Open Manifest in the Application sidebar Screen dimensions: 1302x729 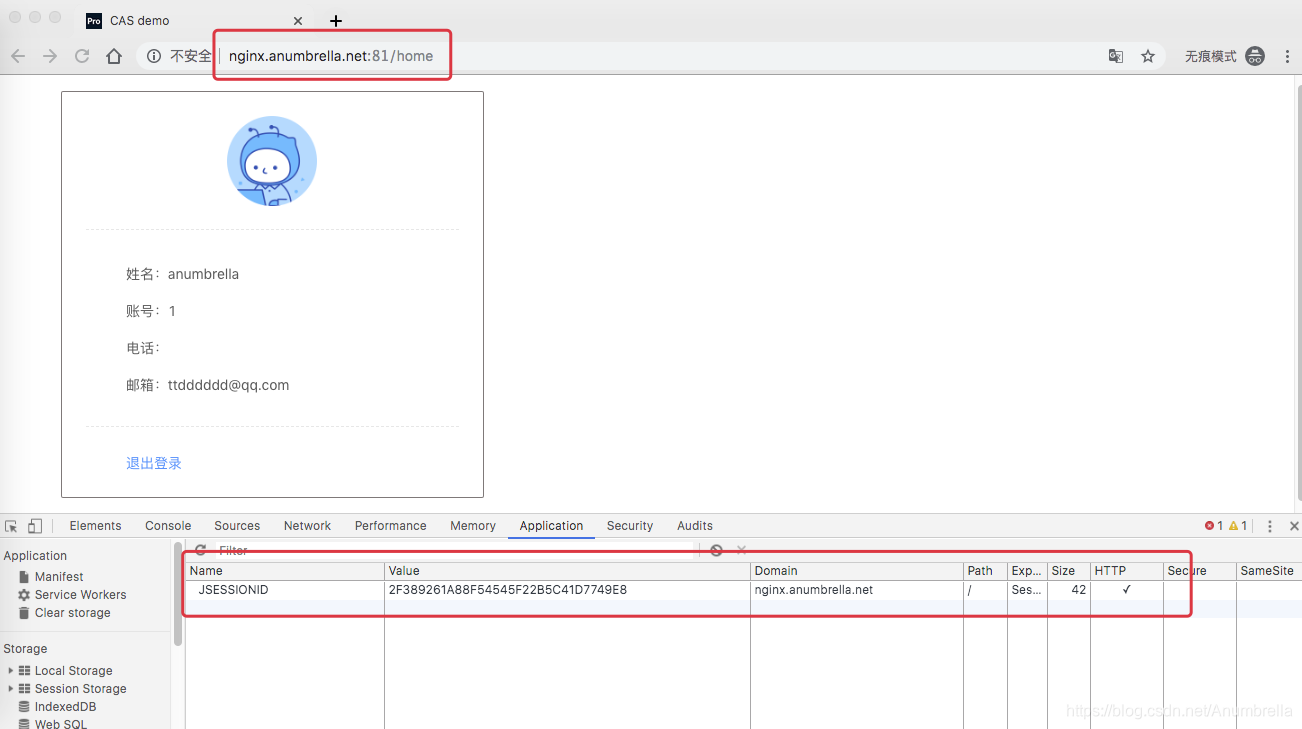(x=59, y=577)
